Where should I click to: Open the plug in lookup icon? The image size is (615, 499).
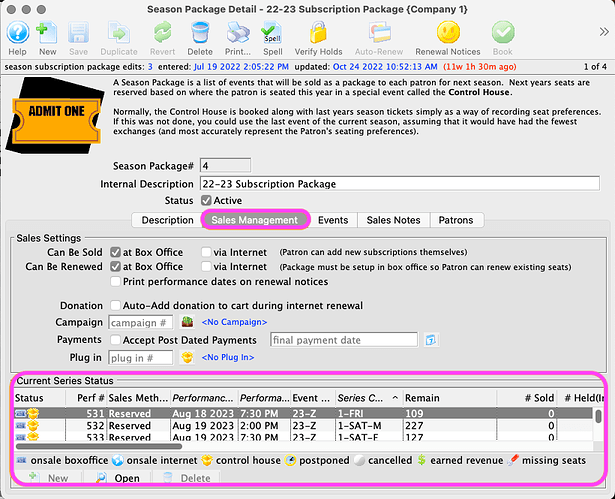187,357
